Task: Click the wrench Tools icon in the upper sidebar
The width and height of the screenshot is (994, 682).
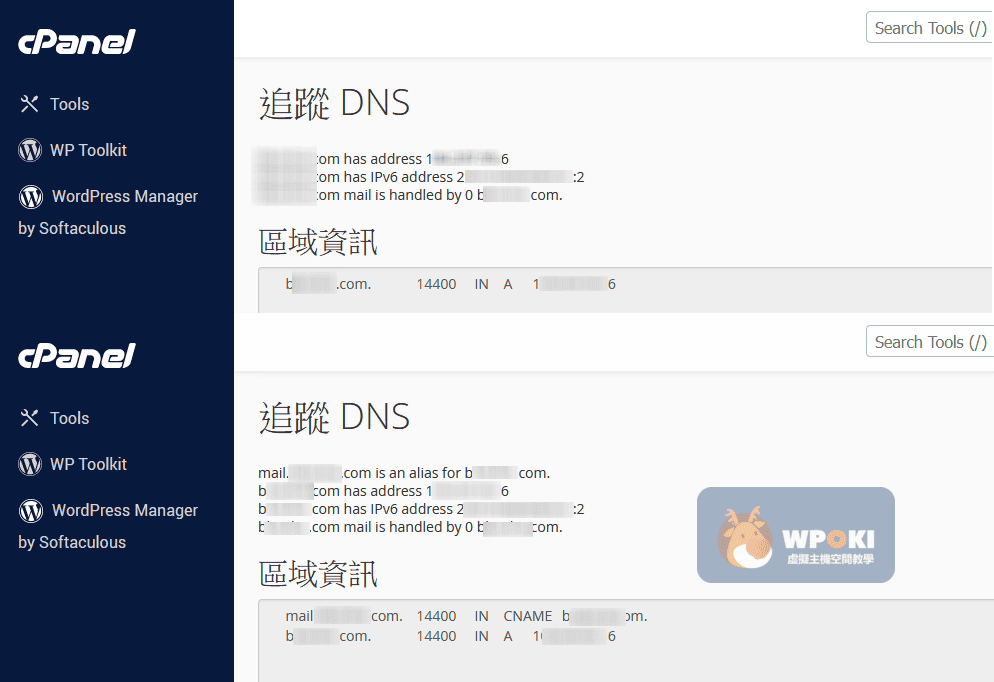Action: coord(29,104)
